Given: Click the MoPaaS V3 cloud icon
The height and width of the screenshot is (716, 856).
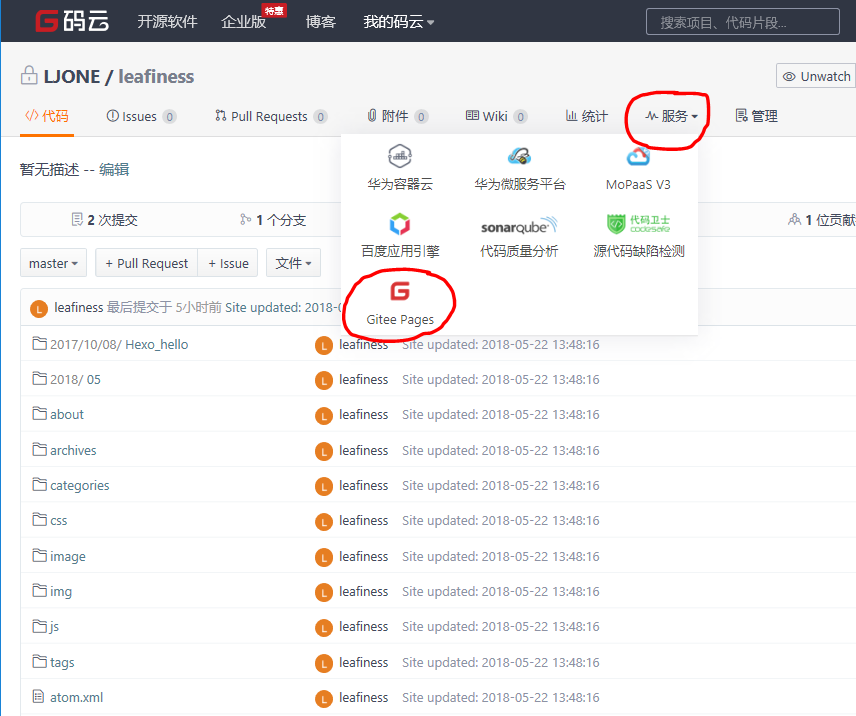Looking at the screenshot, I should [x=638, y=157].
